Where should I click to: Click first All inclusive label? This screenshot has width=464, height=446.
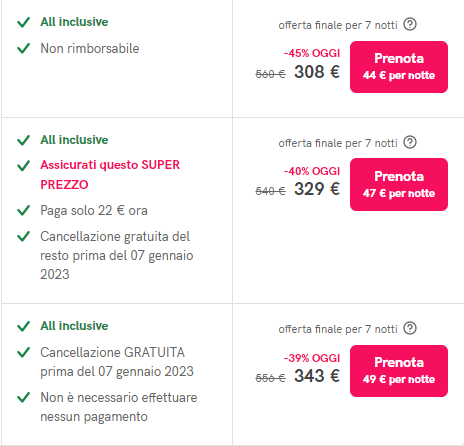click(74, 22)
